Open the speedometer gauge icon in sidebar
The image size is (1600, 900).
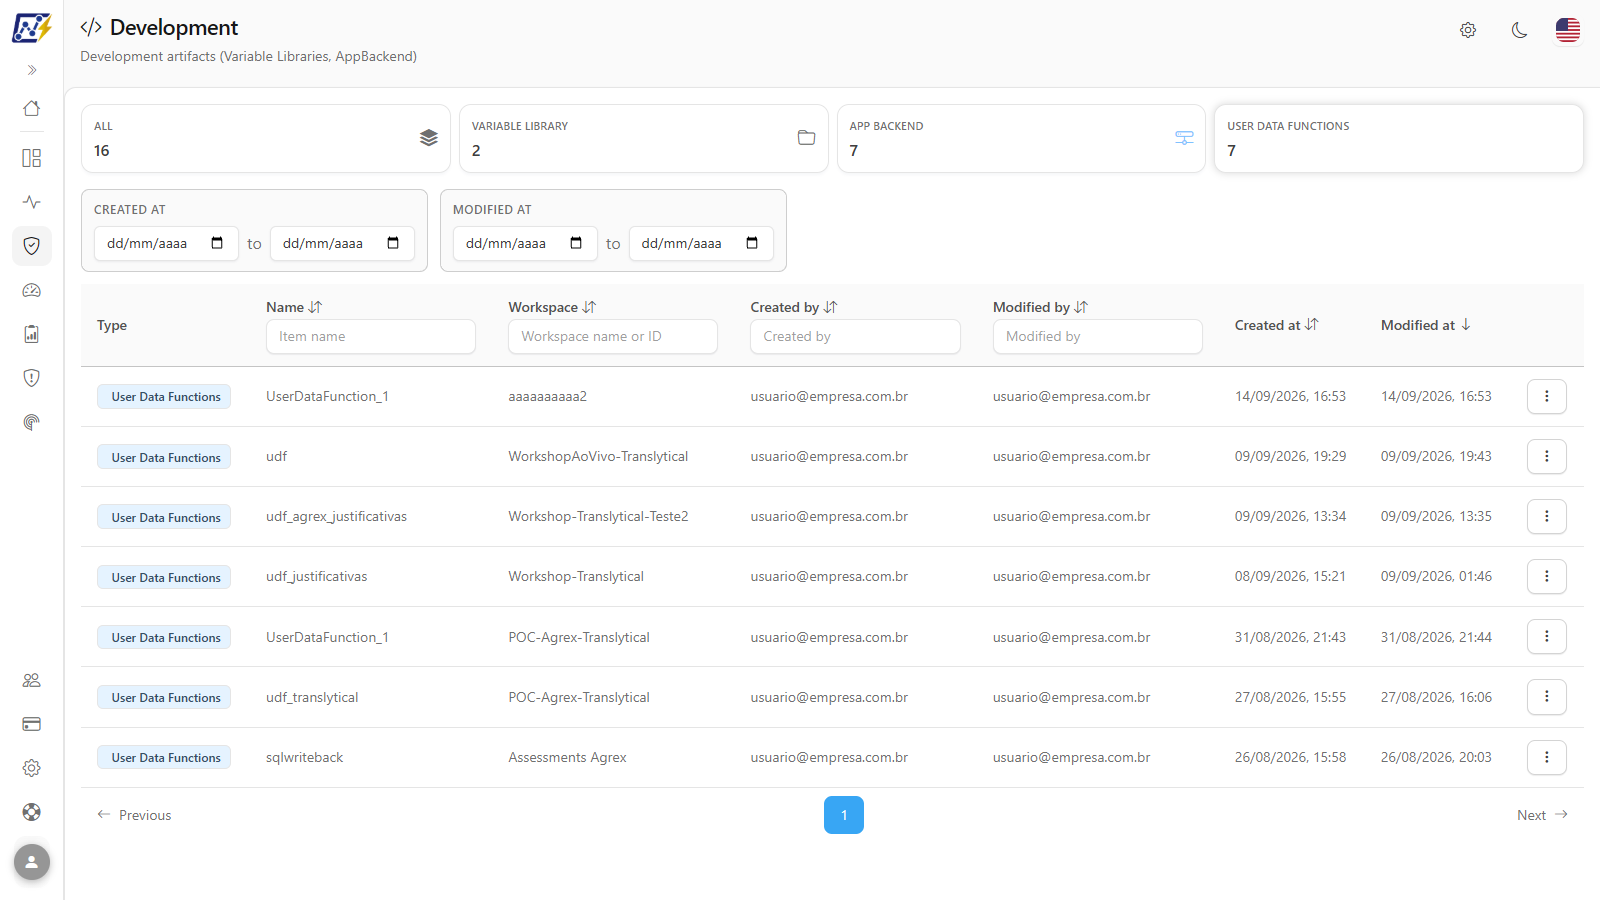pyautogui.click(x=32, y=290)
